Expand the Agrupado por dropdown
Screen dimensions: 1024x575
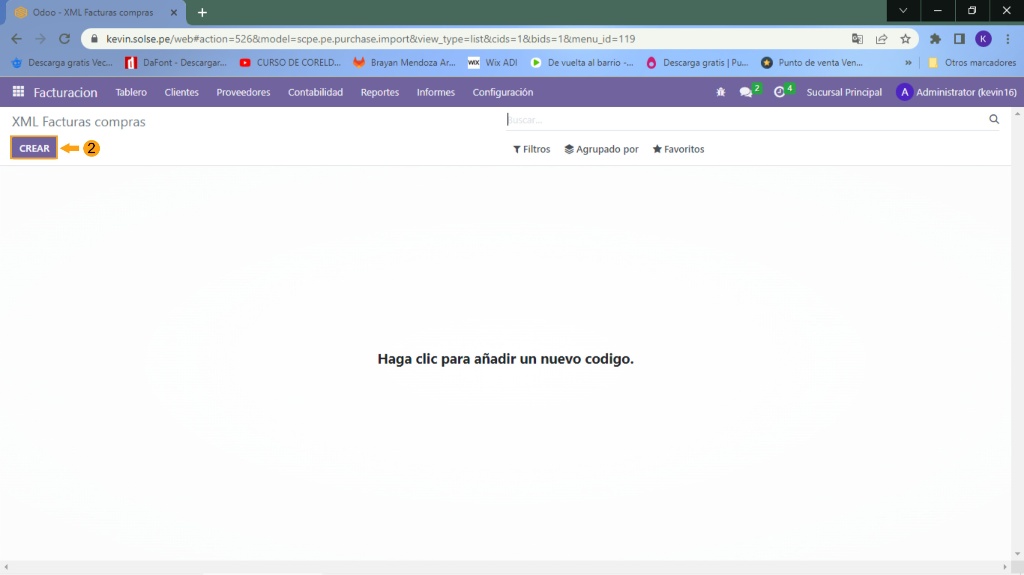click(601, 149)
